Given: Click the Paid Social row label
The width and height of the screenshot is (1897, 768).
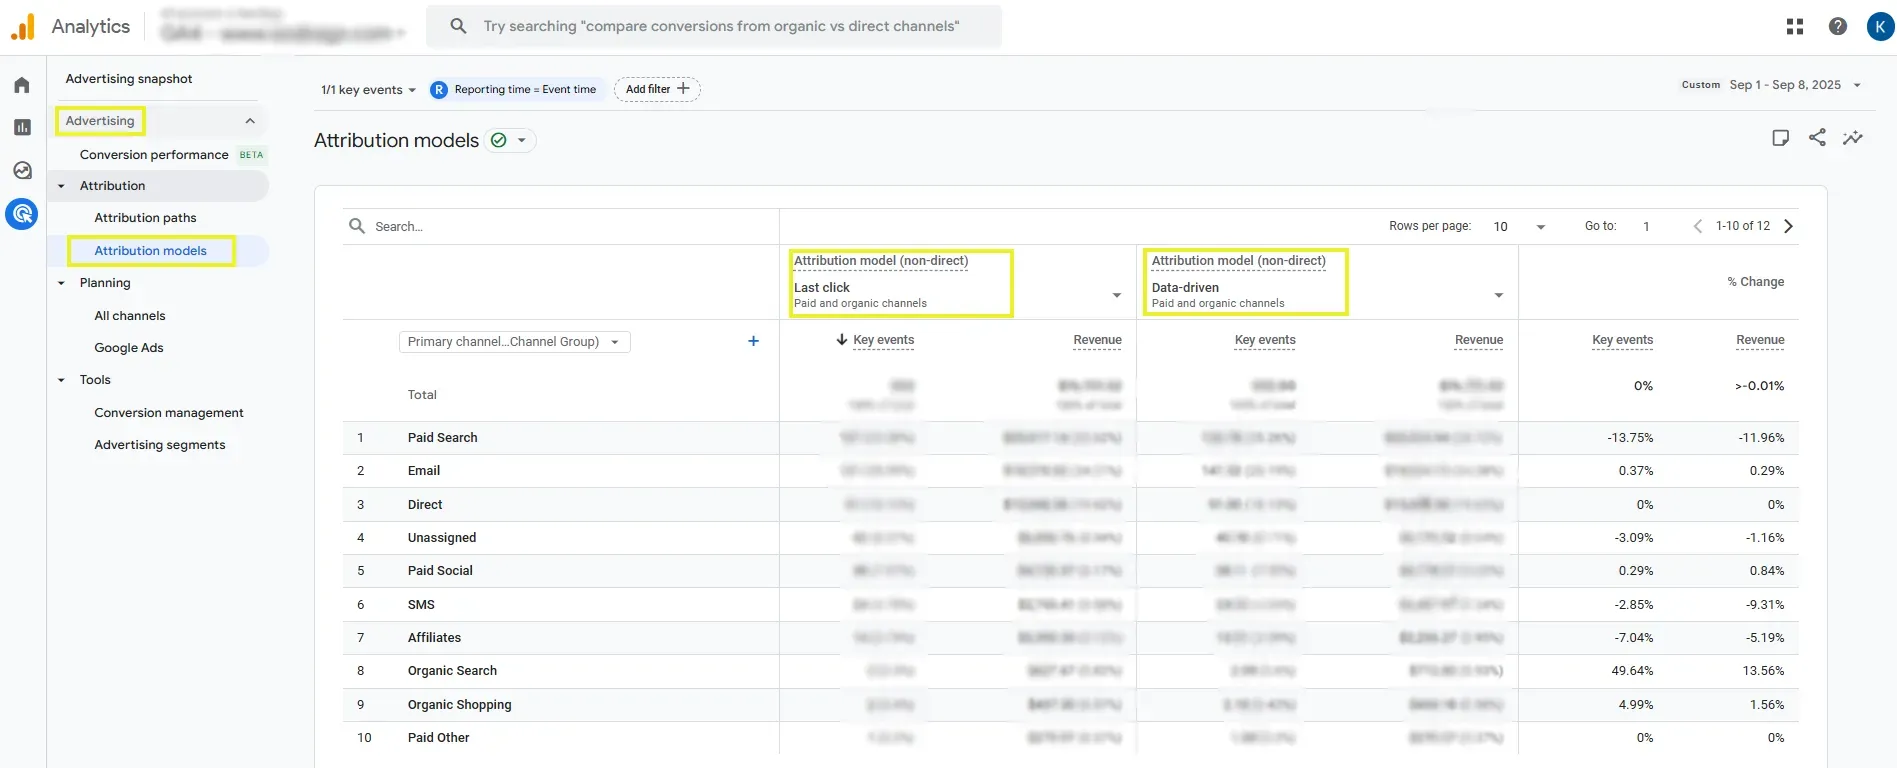Looking at the screenshot, I should click(440, 571).
